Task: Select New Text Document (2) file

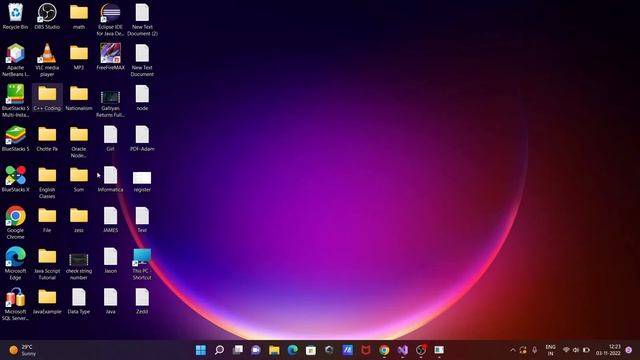Action: pos(142,19)
